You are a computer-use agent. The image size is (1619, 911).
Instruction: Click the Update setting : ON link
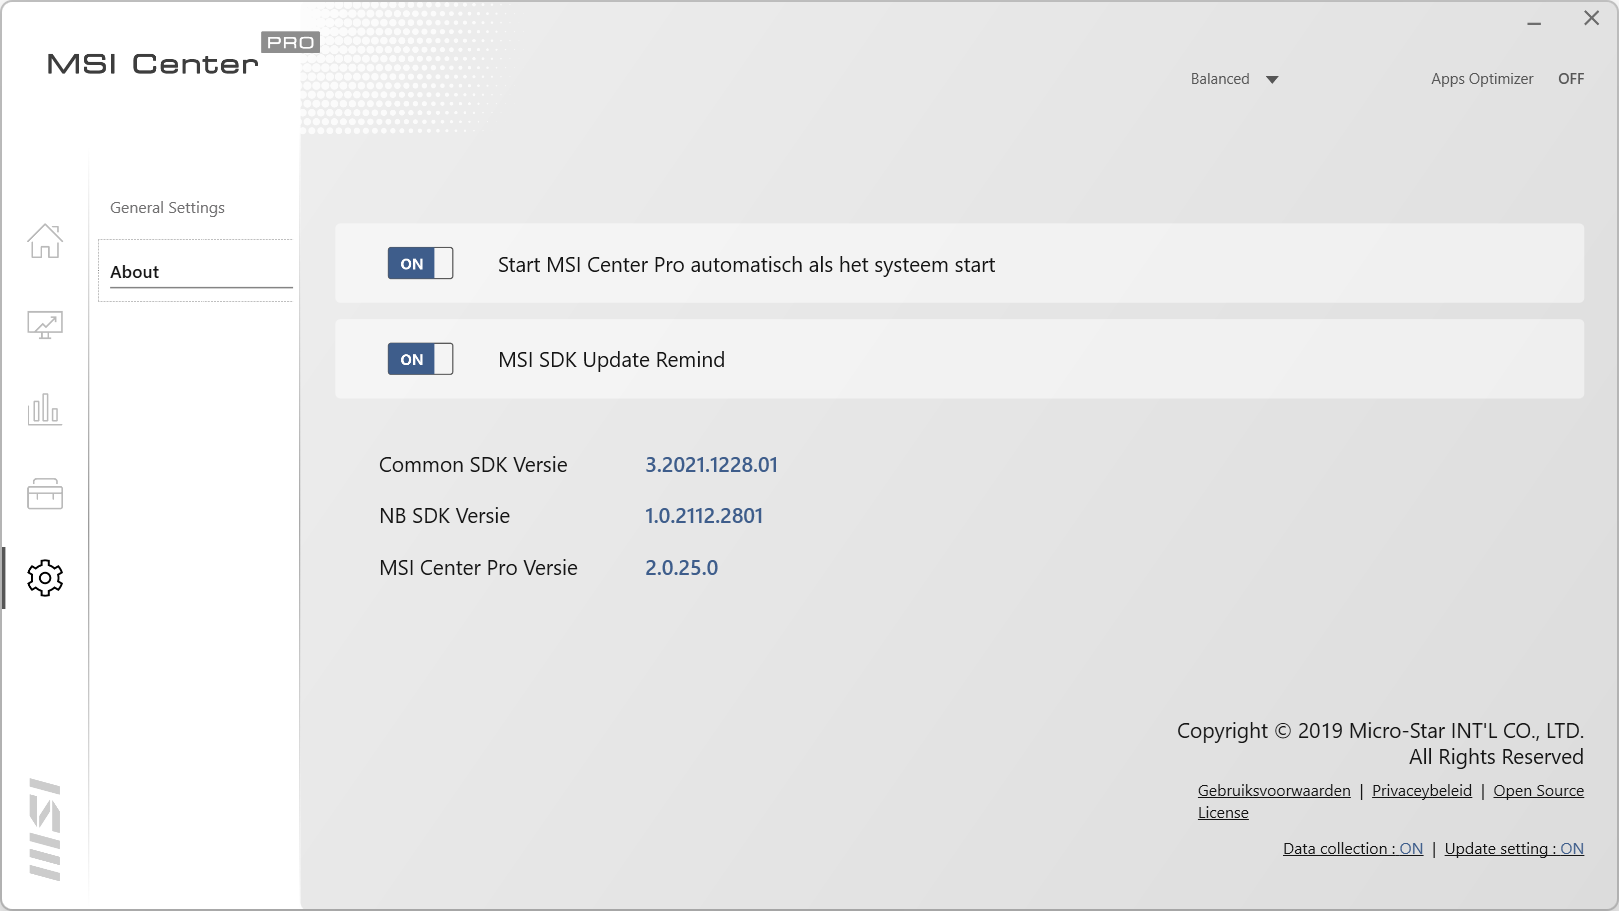1513,849
